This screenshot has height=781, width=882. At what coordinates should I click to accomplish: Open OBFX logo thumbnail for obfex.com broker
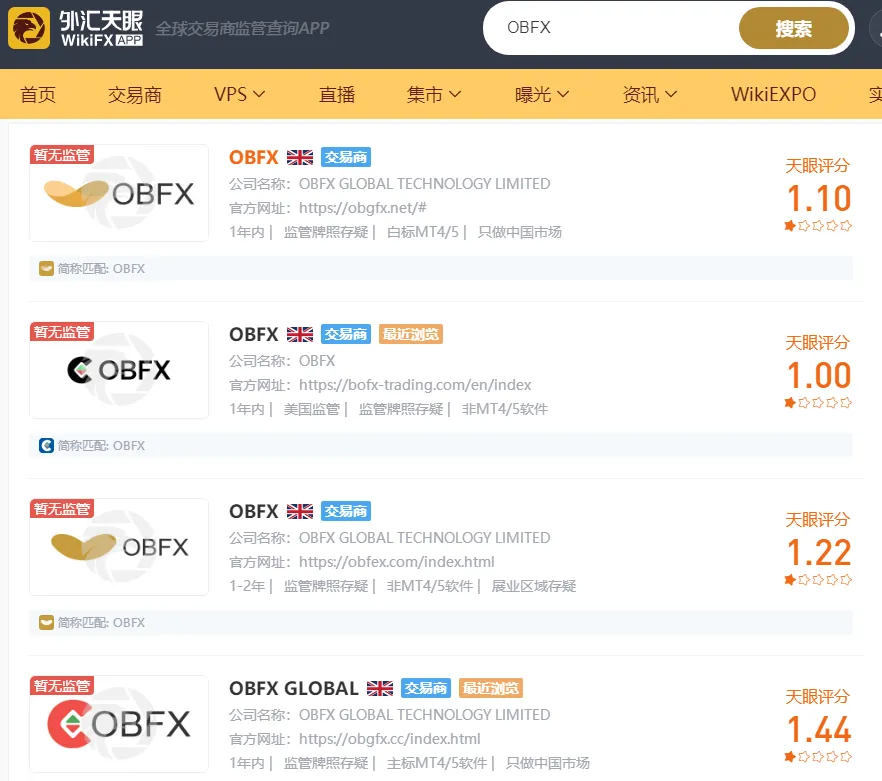(x=119, y=547)
